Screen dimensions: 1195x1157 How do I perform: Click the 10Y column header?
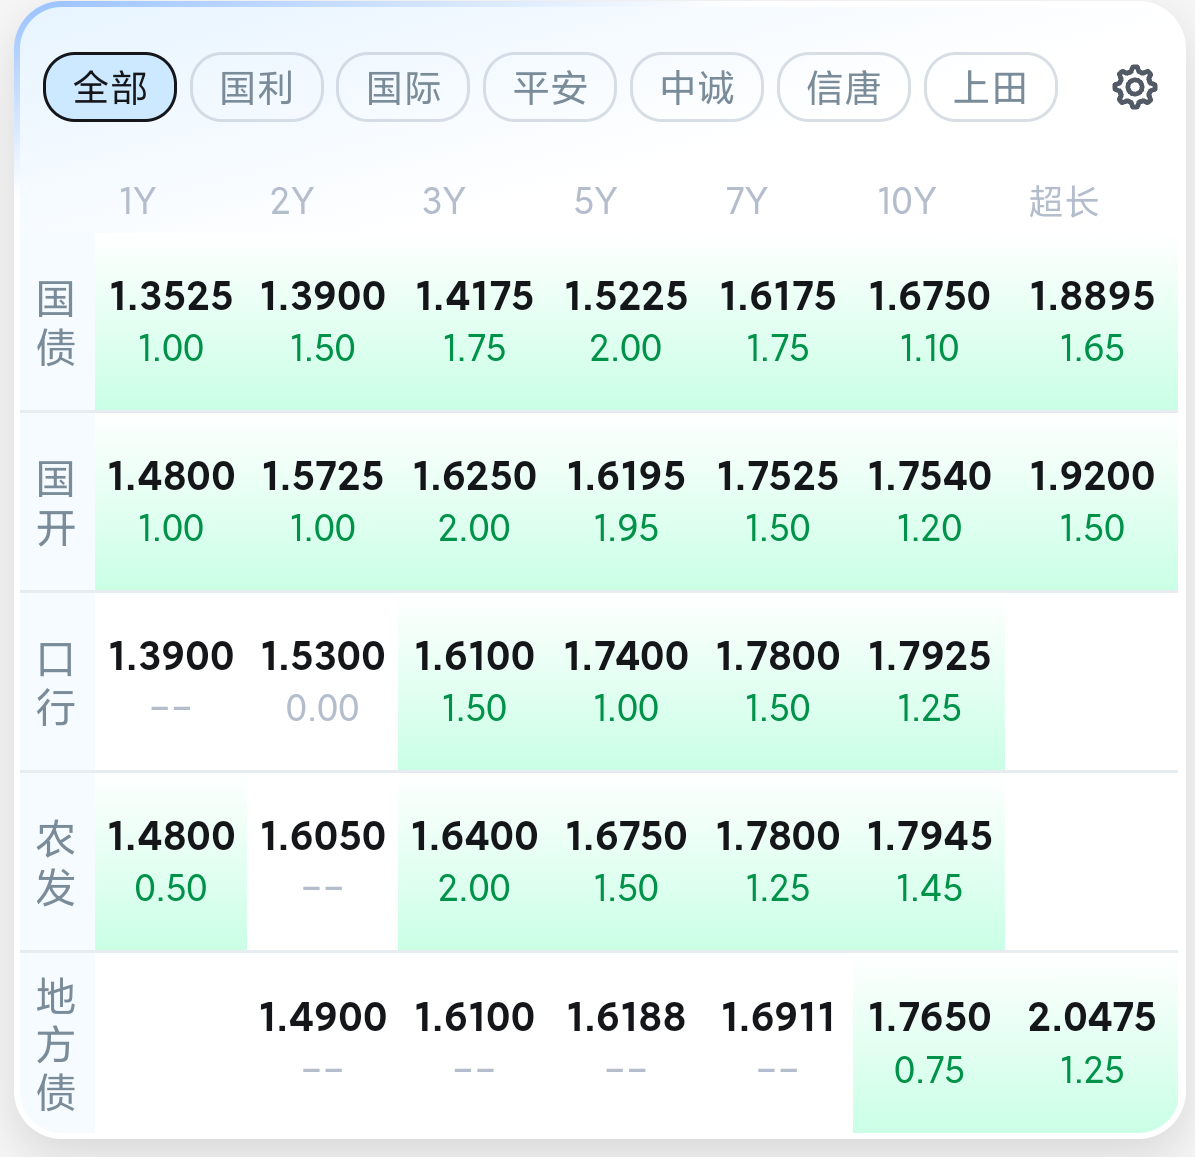(x=906, y=202)
